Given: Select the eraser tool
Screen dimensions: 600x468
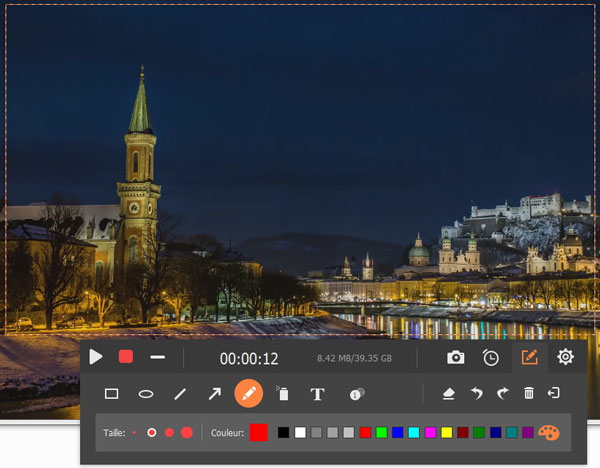Looking at the screenshot, I should pyautogui.click(x=448, y=394).
